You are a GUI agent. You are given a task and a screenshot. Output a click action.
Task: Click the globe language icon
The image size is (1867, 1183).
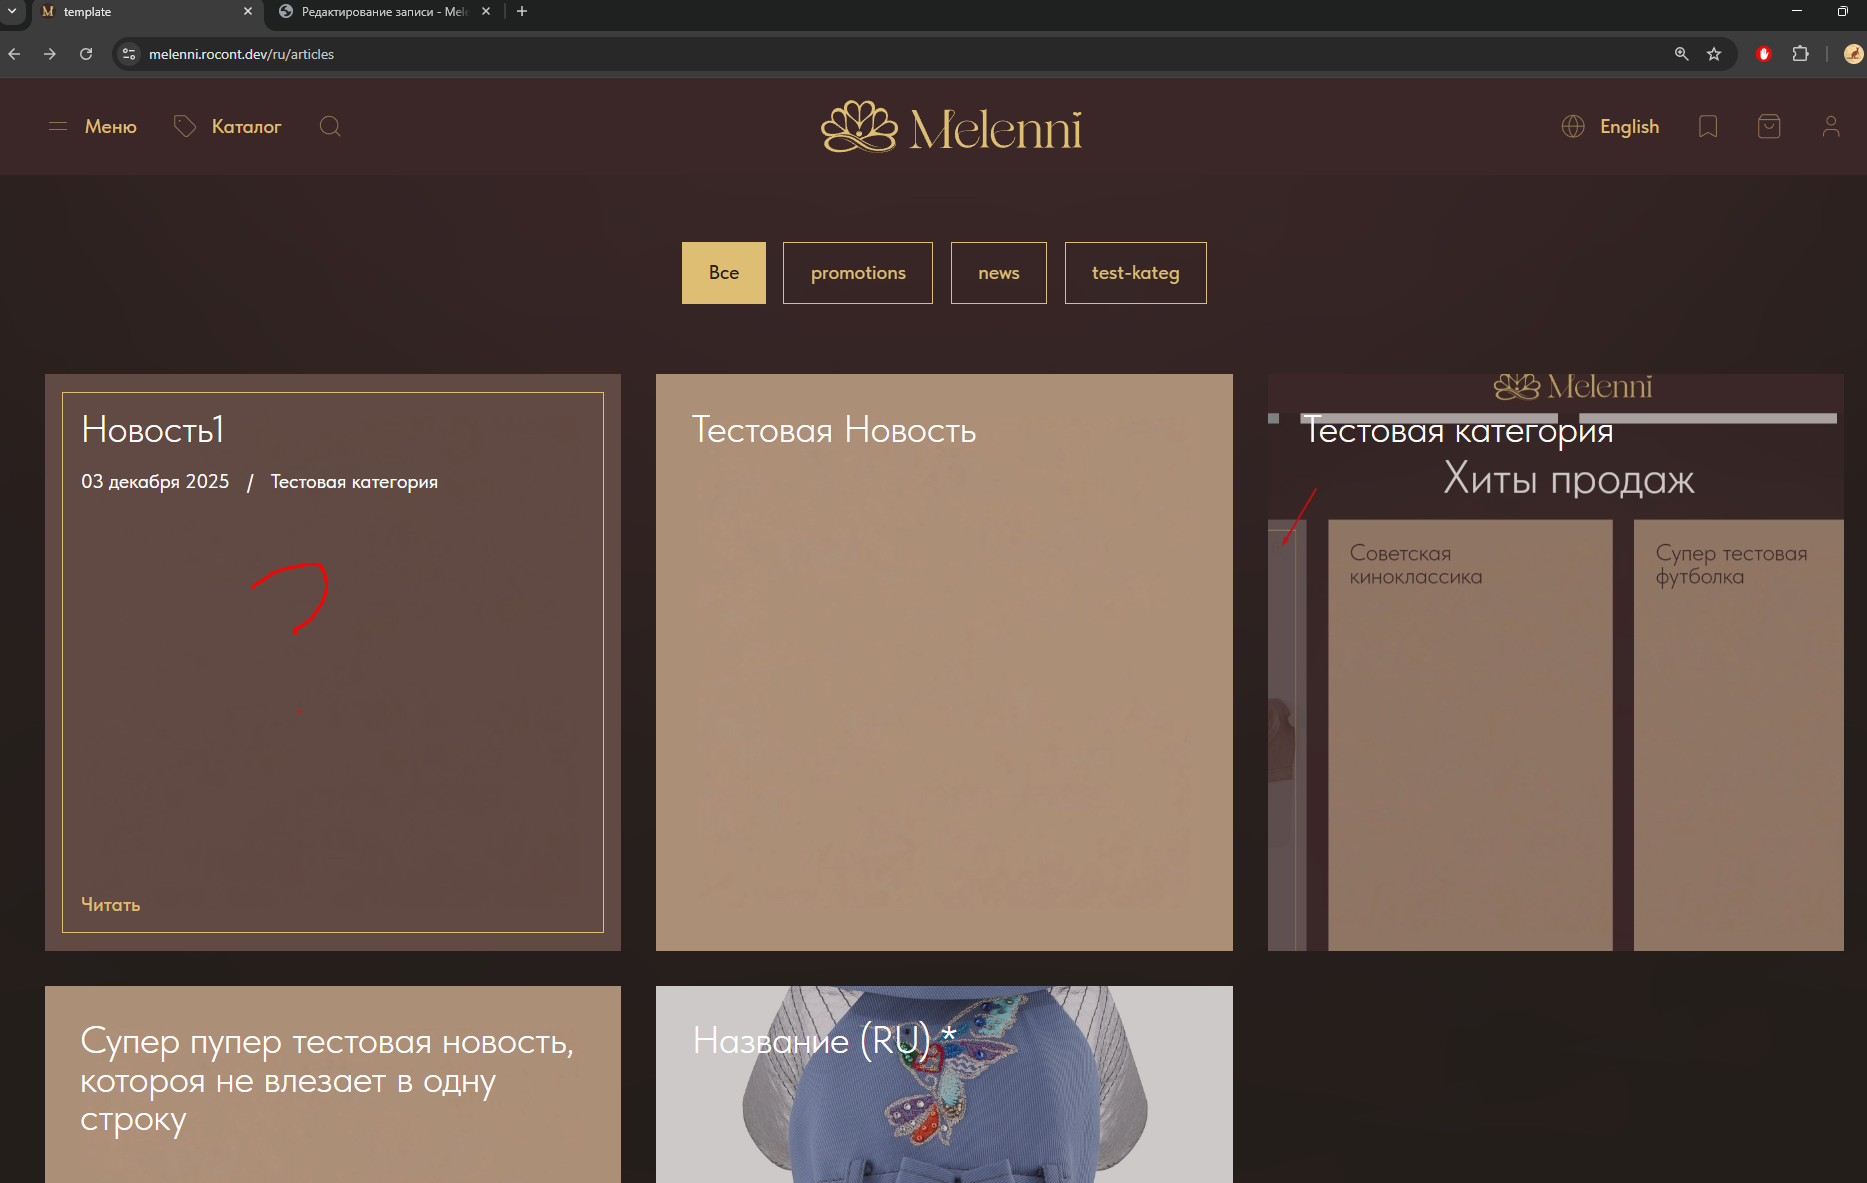click(1573, 127)
